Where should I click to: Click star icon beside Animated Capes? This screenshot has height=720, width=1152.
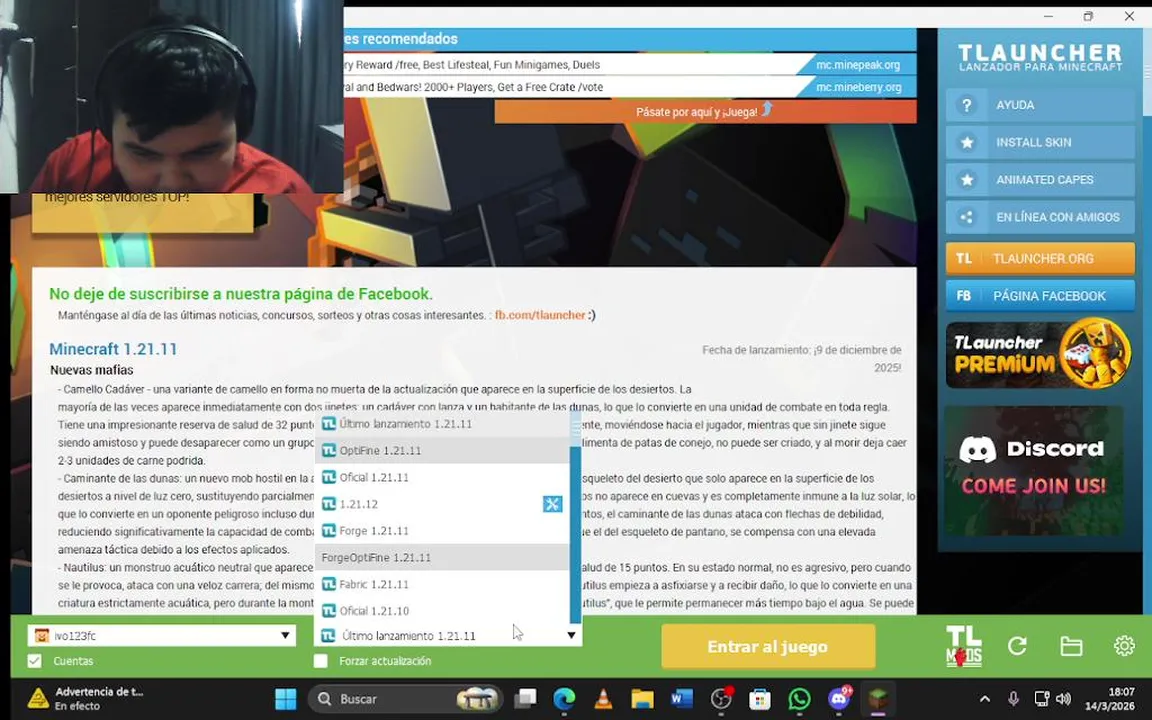[967, 180]
